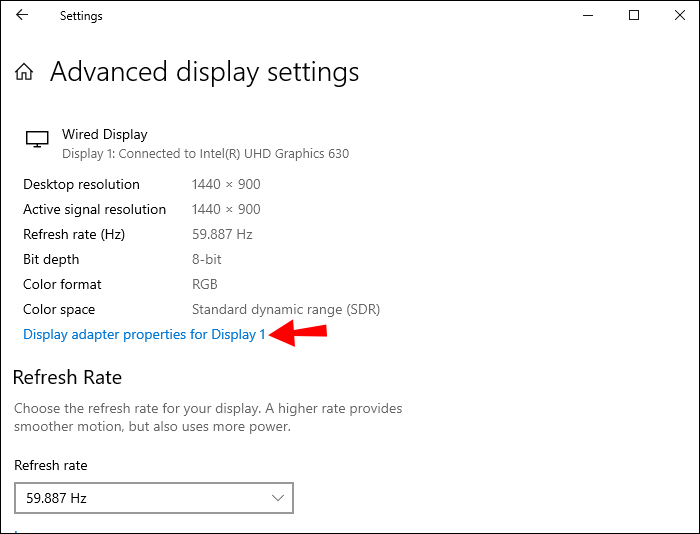Go to Settings home via the house icon
Viewport: 700px width, 534px height.
[x=24, y=72]
